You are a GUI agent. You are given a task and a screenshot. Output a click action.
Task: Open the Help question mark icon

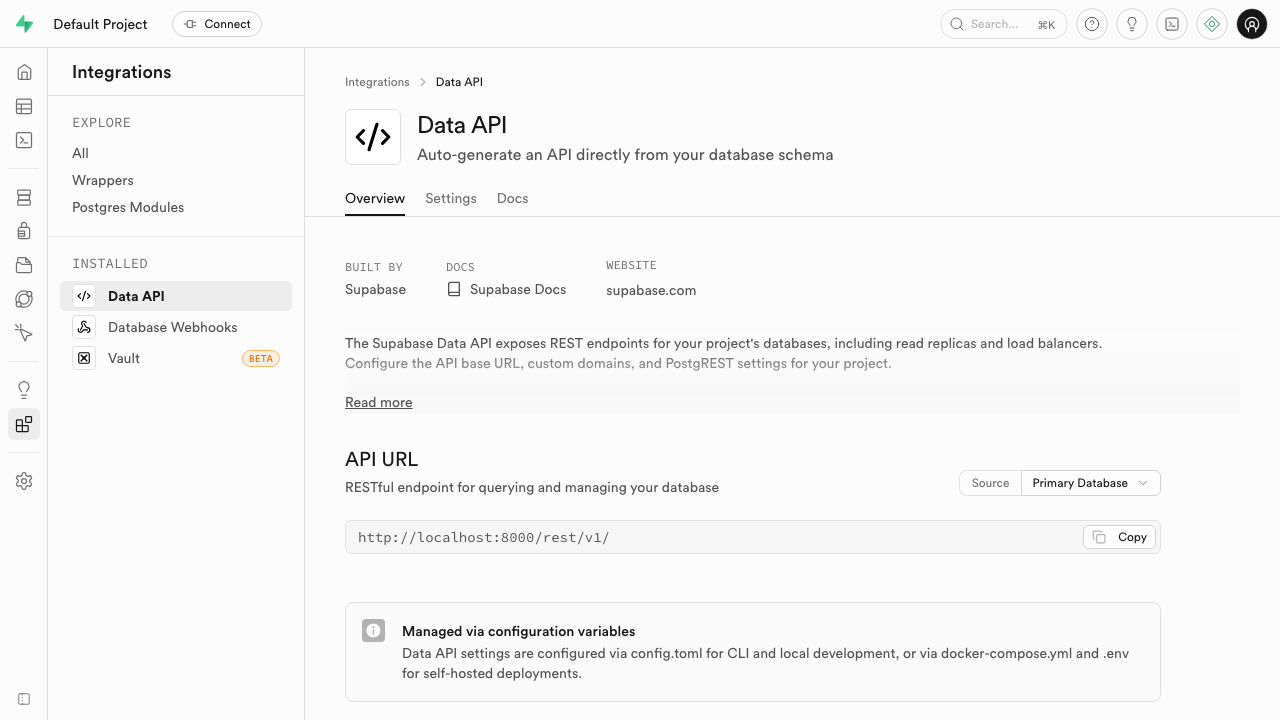click(1092, 24)
